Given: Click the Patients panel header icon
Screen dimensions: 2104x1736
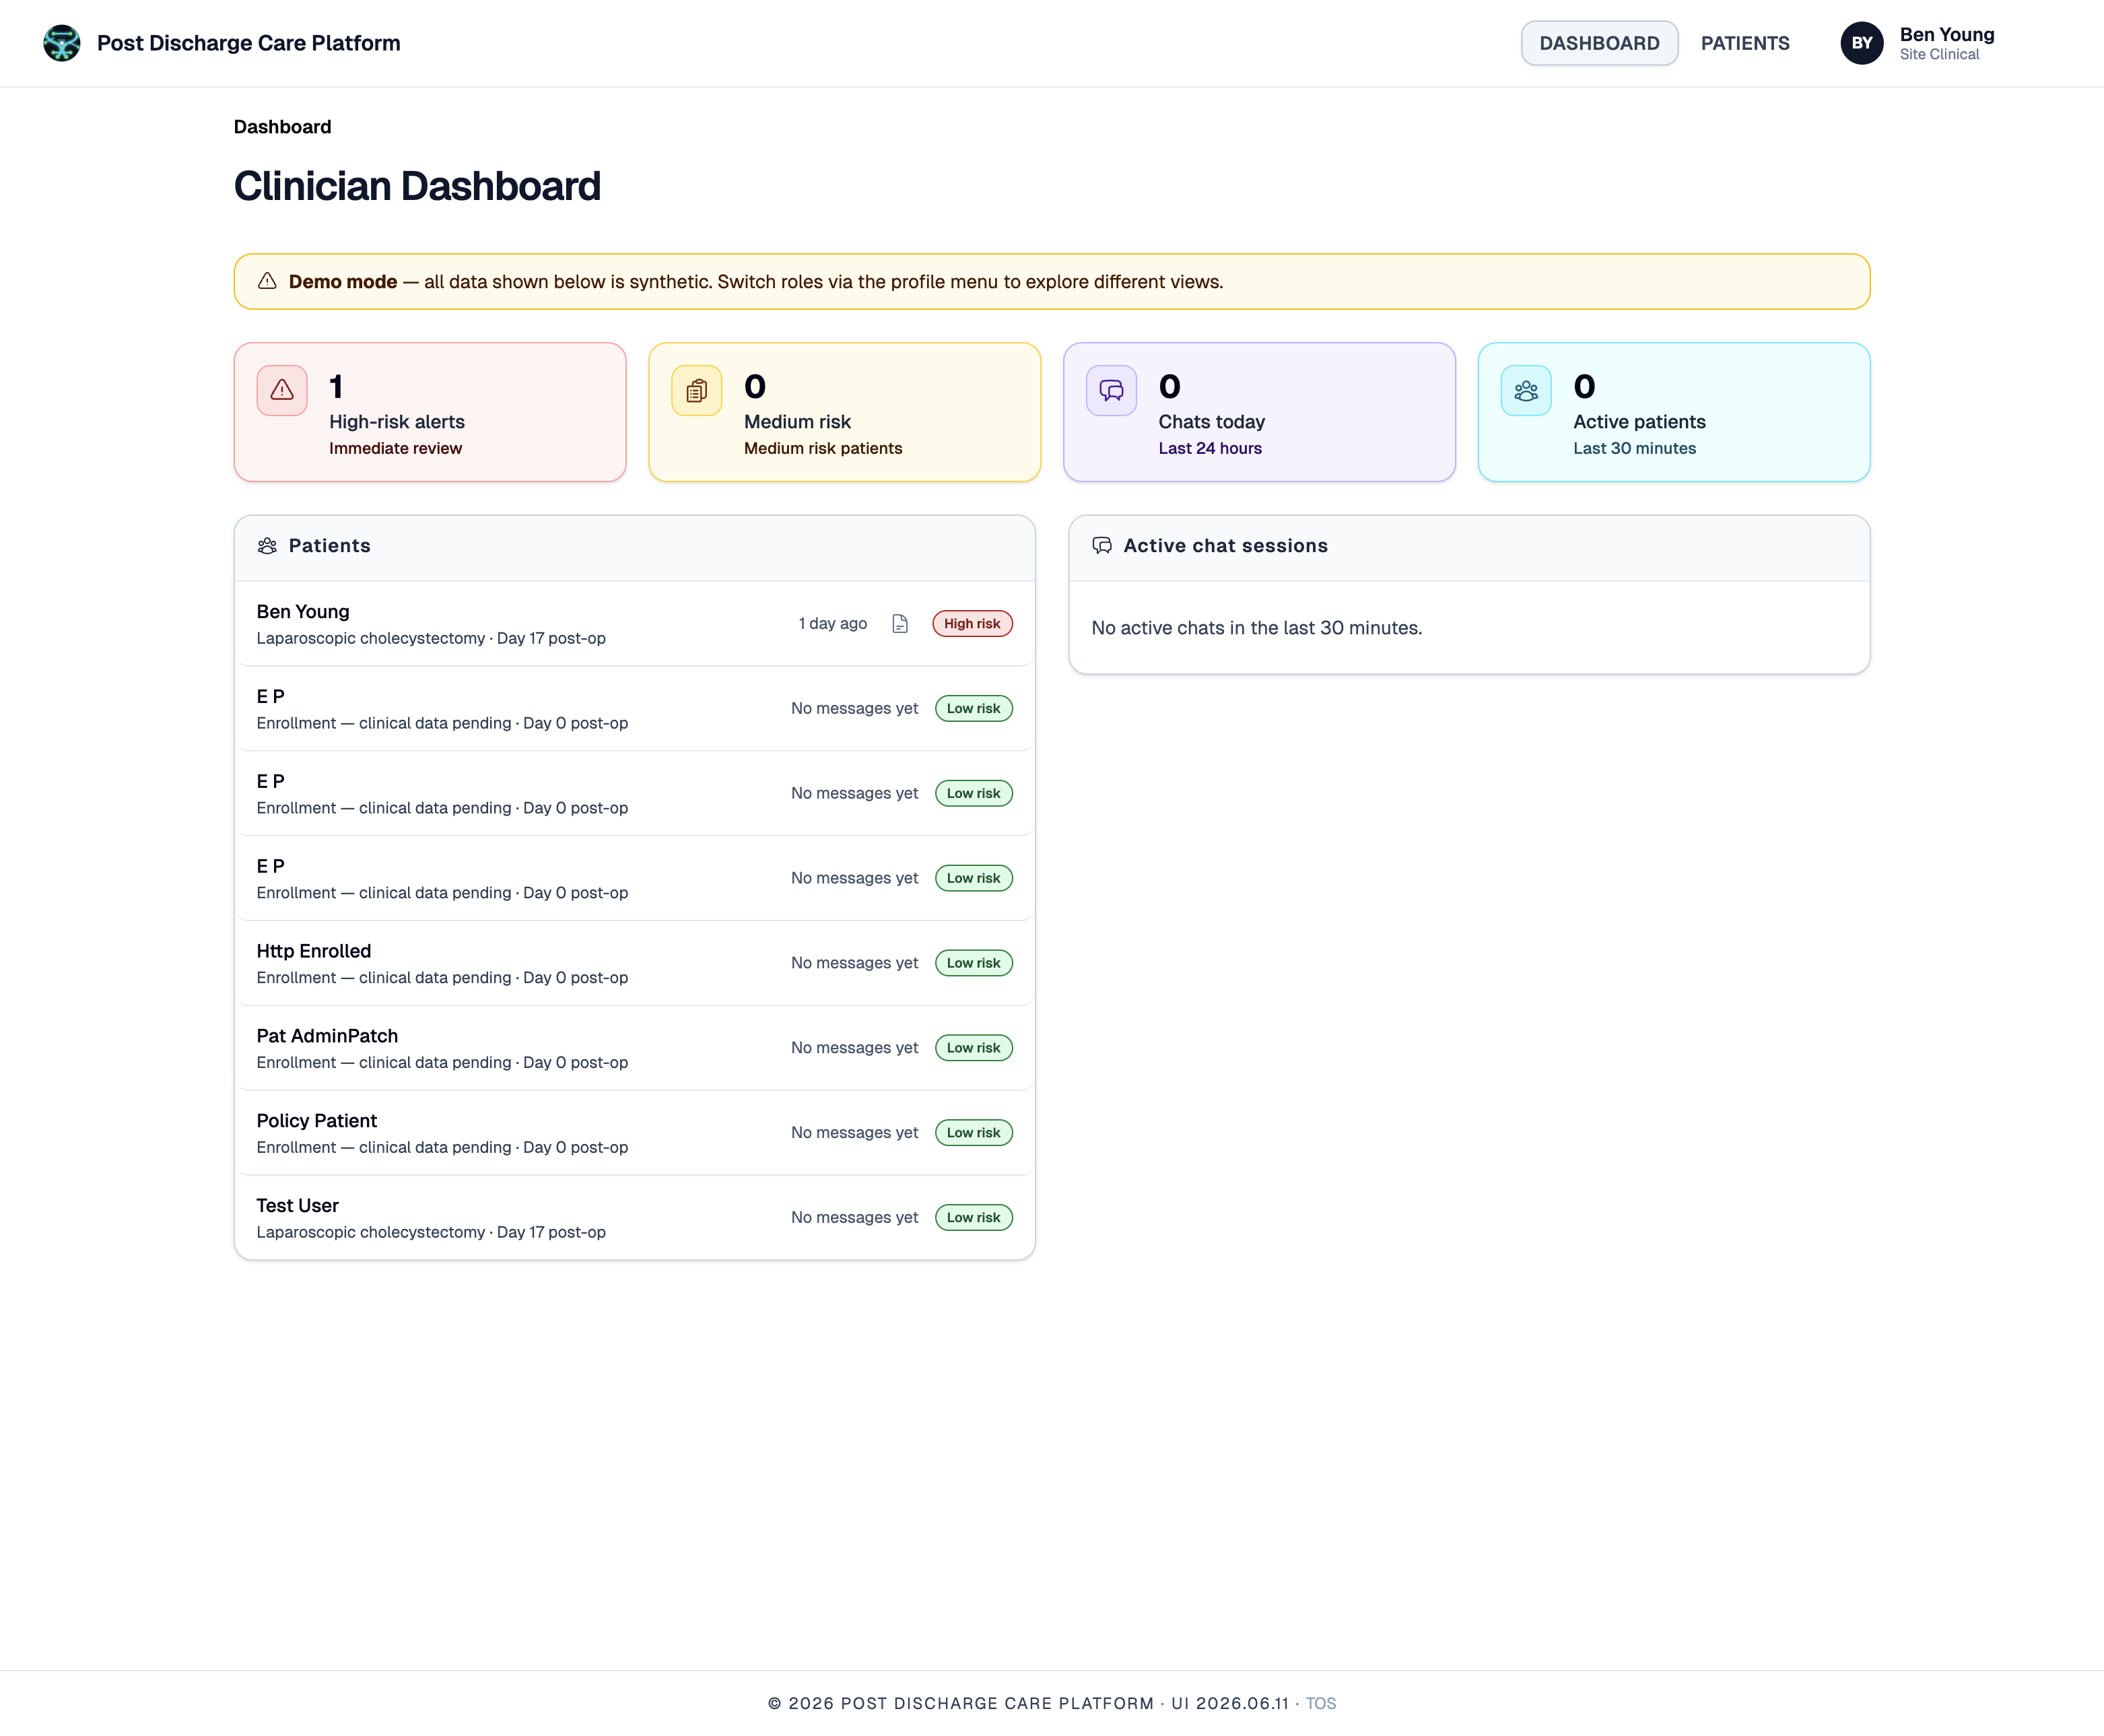Looking at the screenshot, I should [x=267, y=546].
